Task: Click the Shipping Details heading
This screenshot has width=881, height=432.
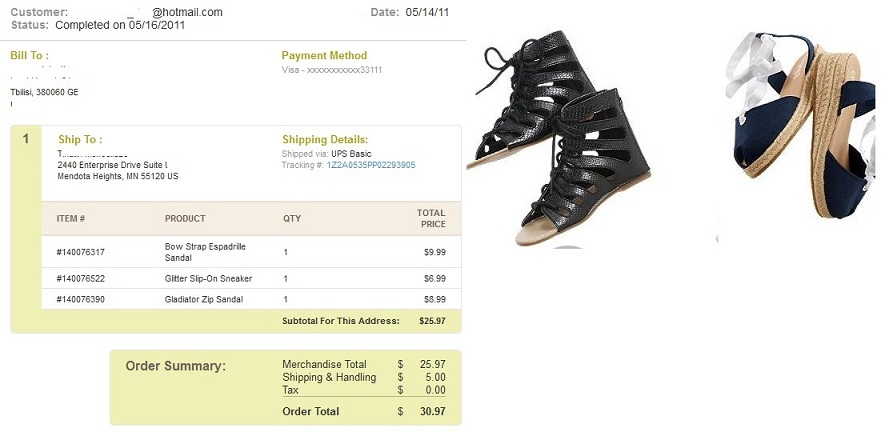Action: (x=325, y=140)
